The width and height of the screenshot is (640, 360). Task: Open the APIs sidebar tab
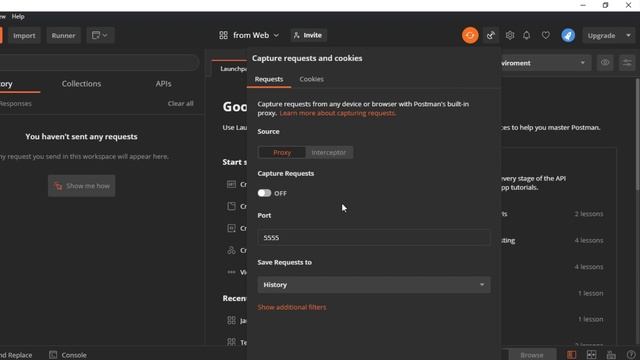[x=163, y=84]
